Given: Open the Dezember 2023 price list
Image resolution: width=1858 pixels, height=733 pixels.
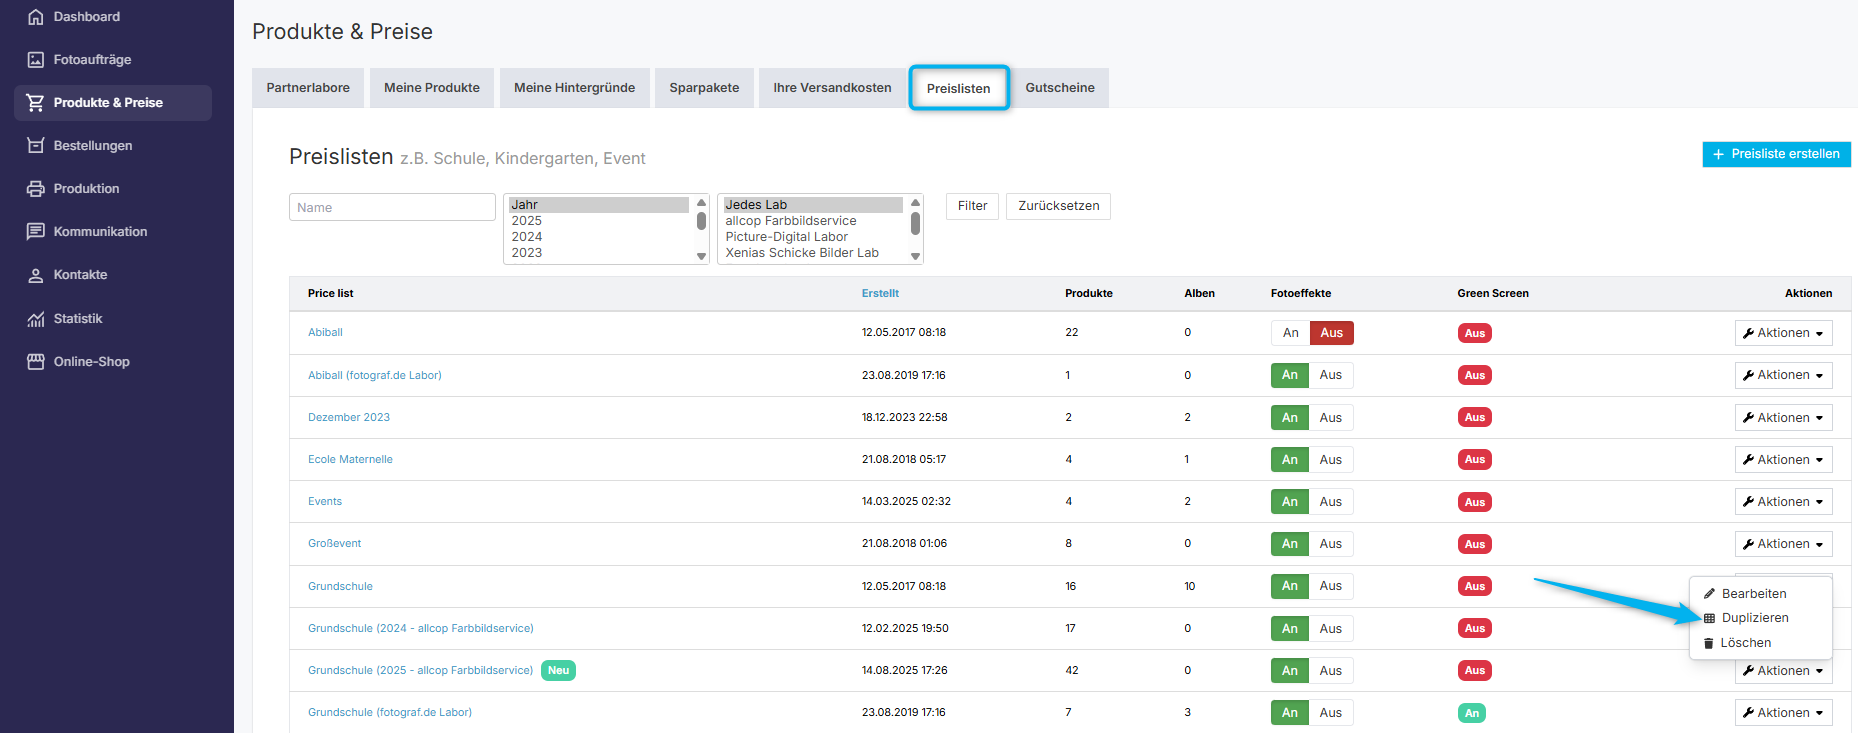Looking at the screenshot, I should [x=349, y=418].
